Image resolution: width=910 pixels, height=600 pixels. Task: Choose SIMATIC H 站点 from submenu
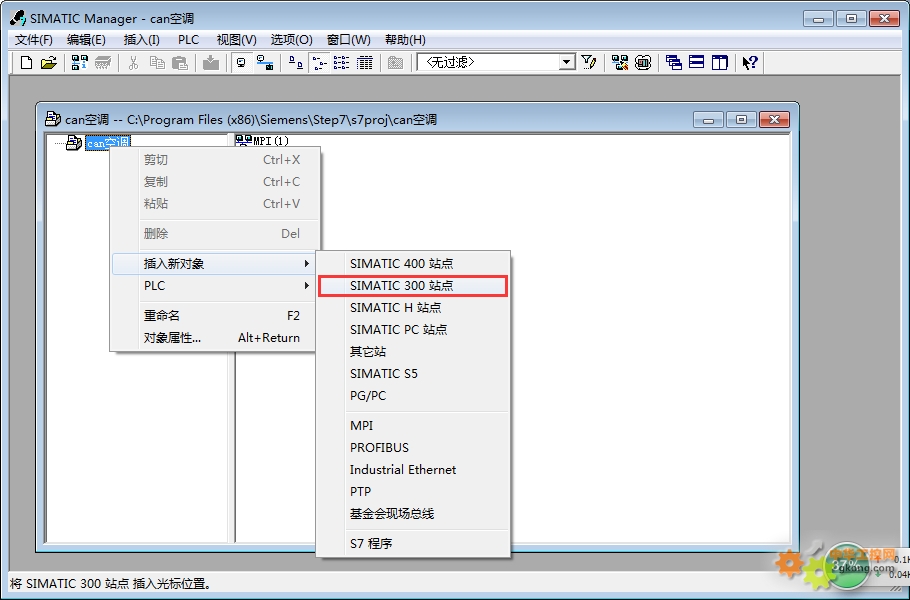[x=413, y=308]
